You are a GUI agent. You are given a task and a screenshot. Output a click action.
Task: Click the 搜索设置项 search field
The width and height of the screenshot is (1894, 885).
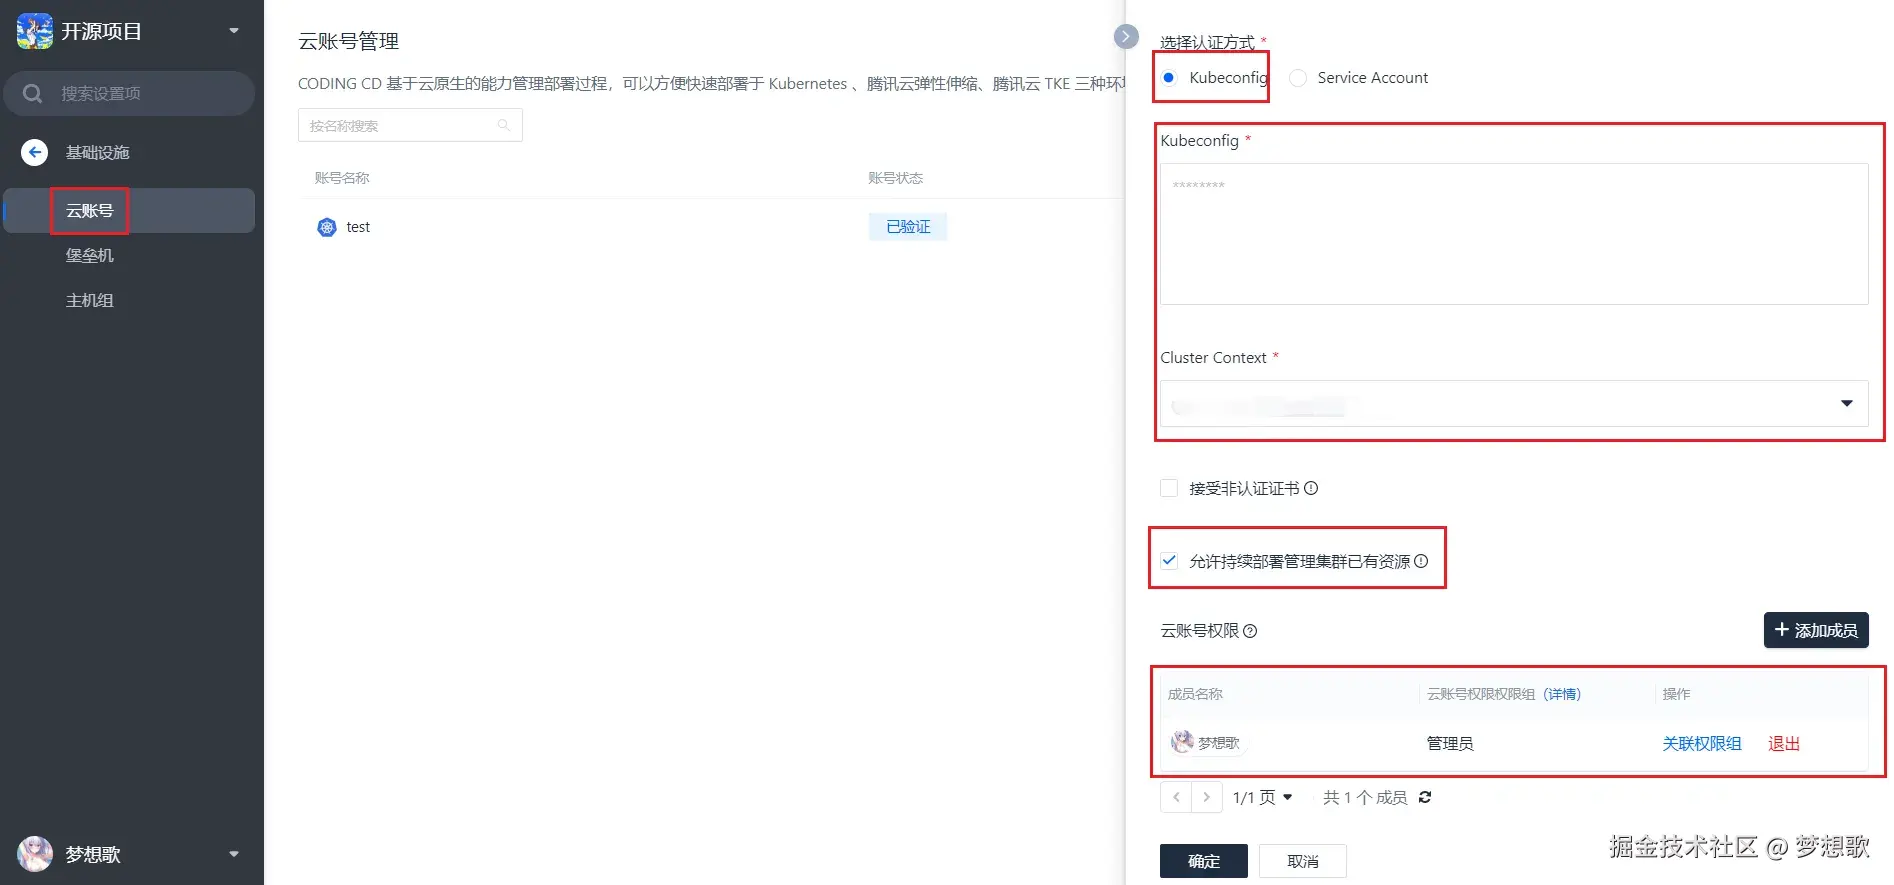click(129, 93)
